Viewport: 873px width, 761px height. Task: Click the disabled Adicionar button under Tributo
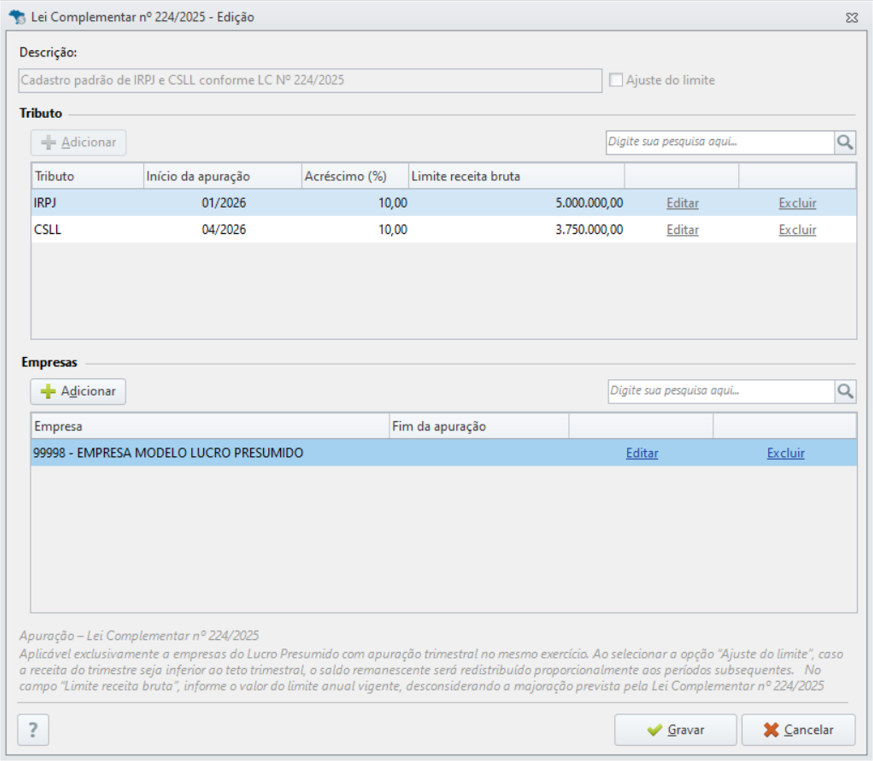point(78,143)
